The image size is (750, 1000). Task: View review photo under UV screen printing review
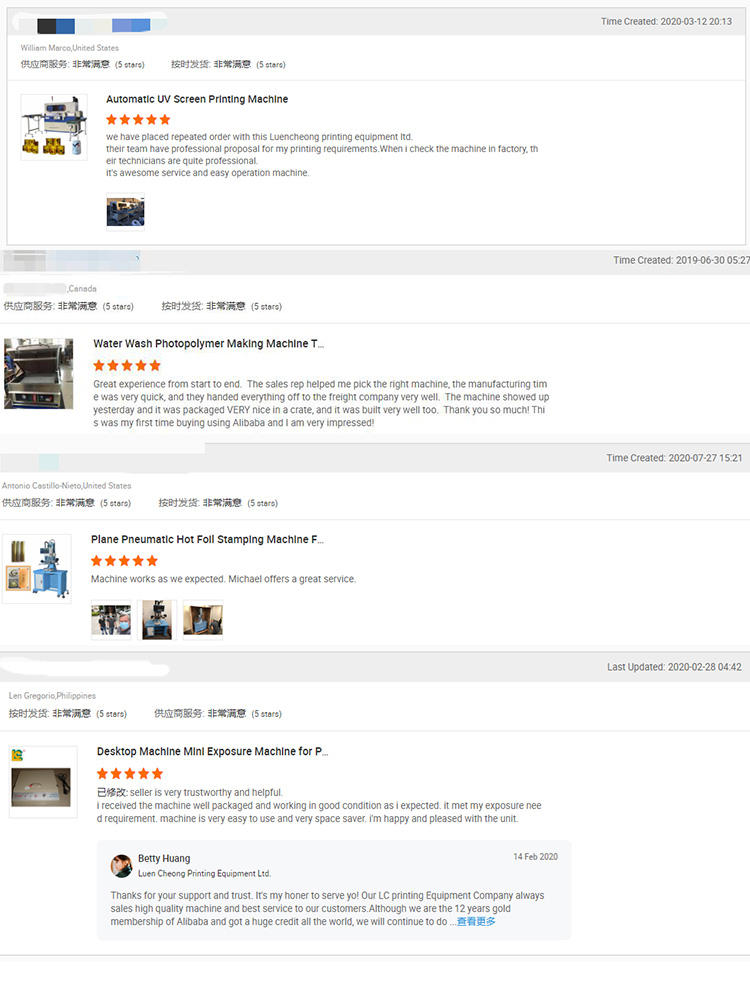(x=125, y=211)
